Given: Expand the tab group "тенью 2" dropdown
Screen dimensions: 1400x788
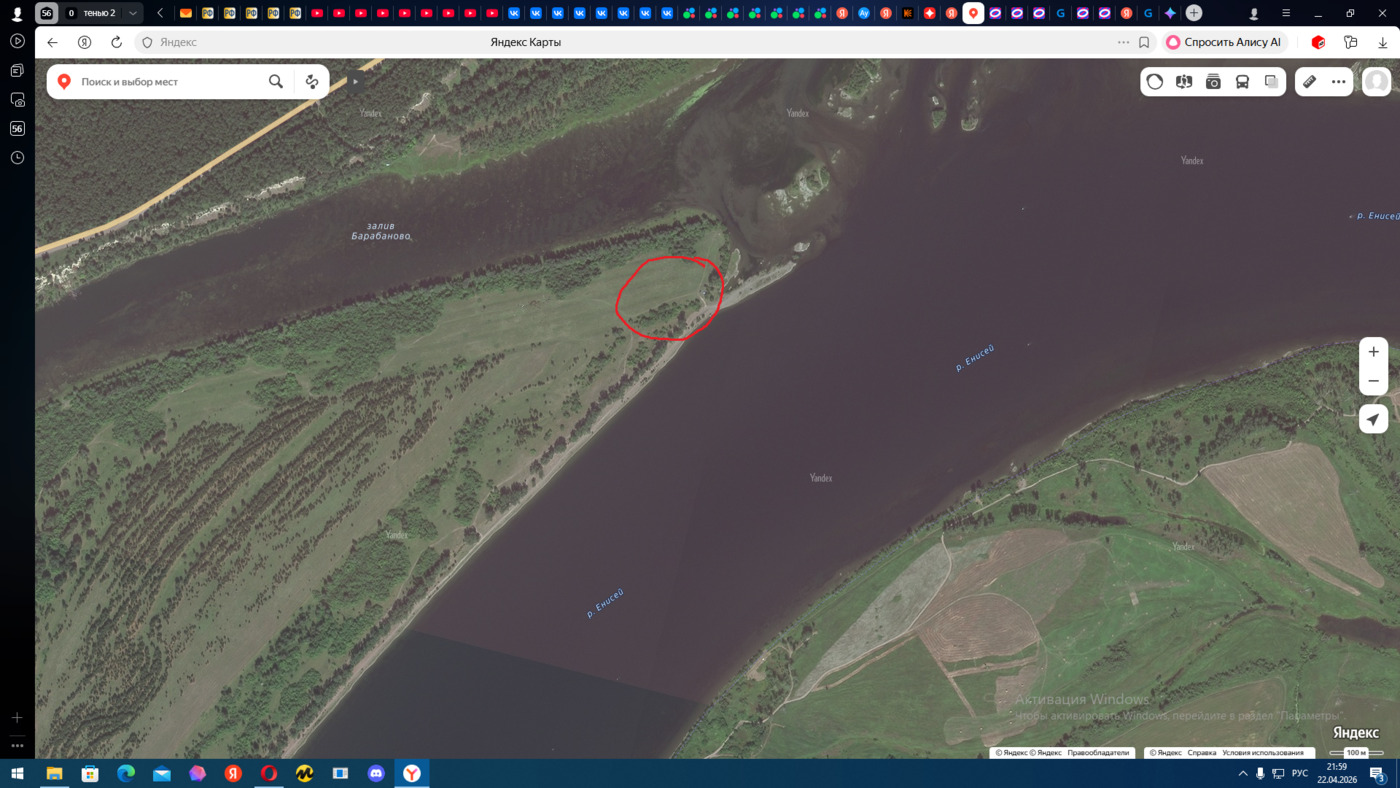Looking at the screenshot, I should [132, 13].
